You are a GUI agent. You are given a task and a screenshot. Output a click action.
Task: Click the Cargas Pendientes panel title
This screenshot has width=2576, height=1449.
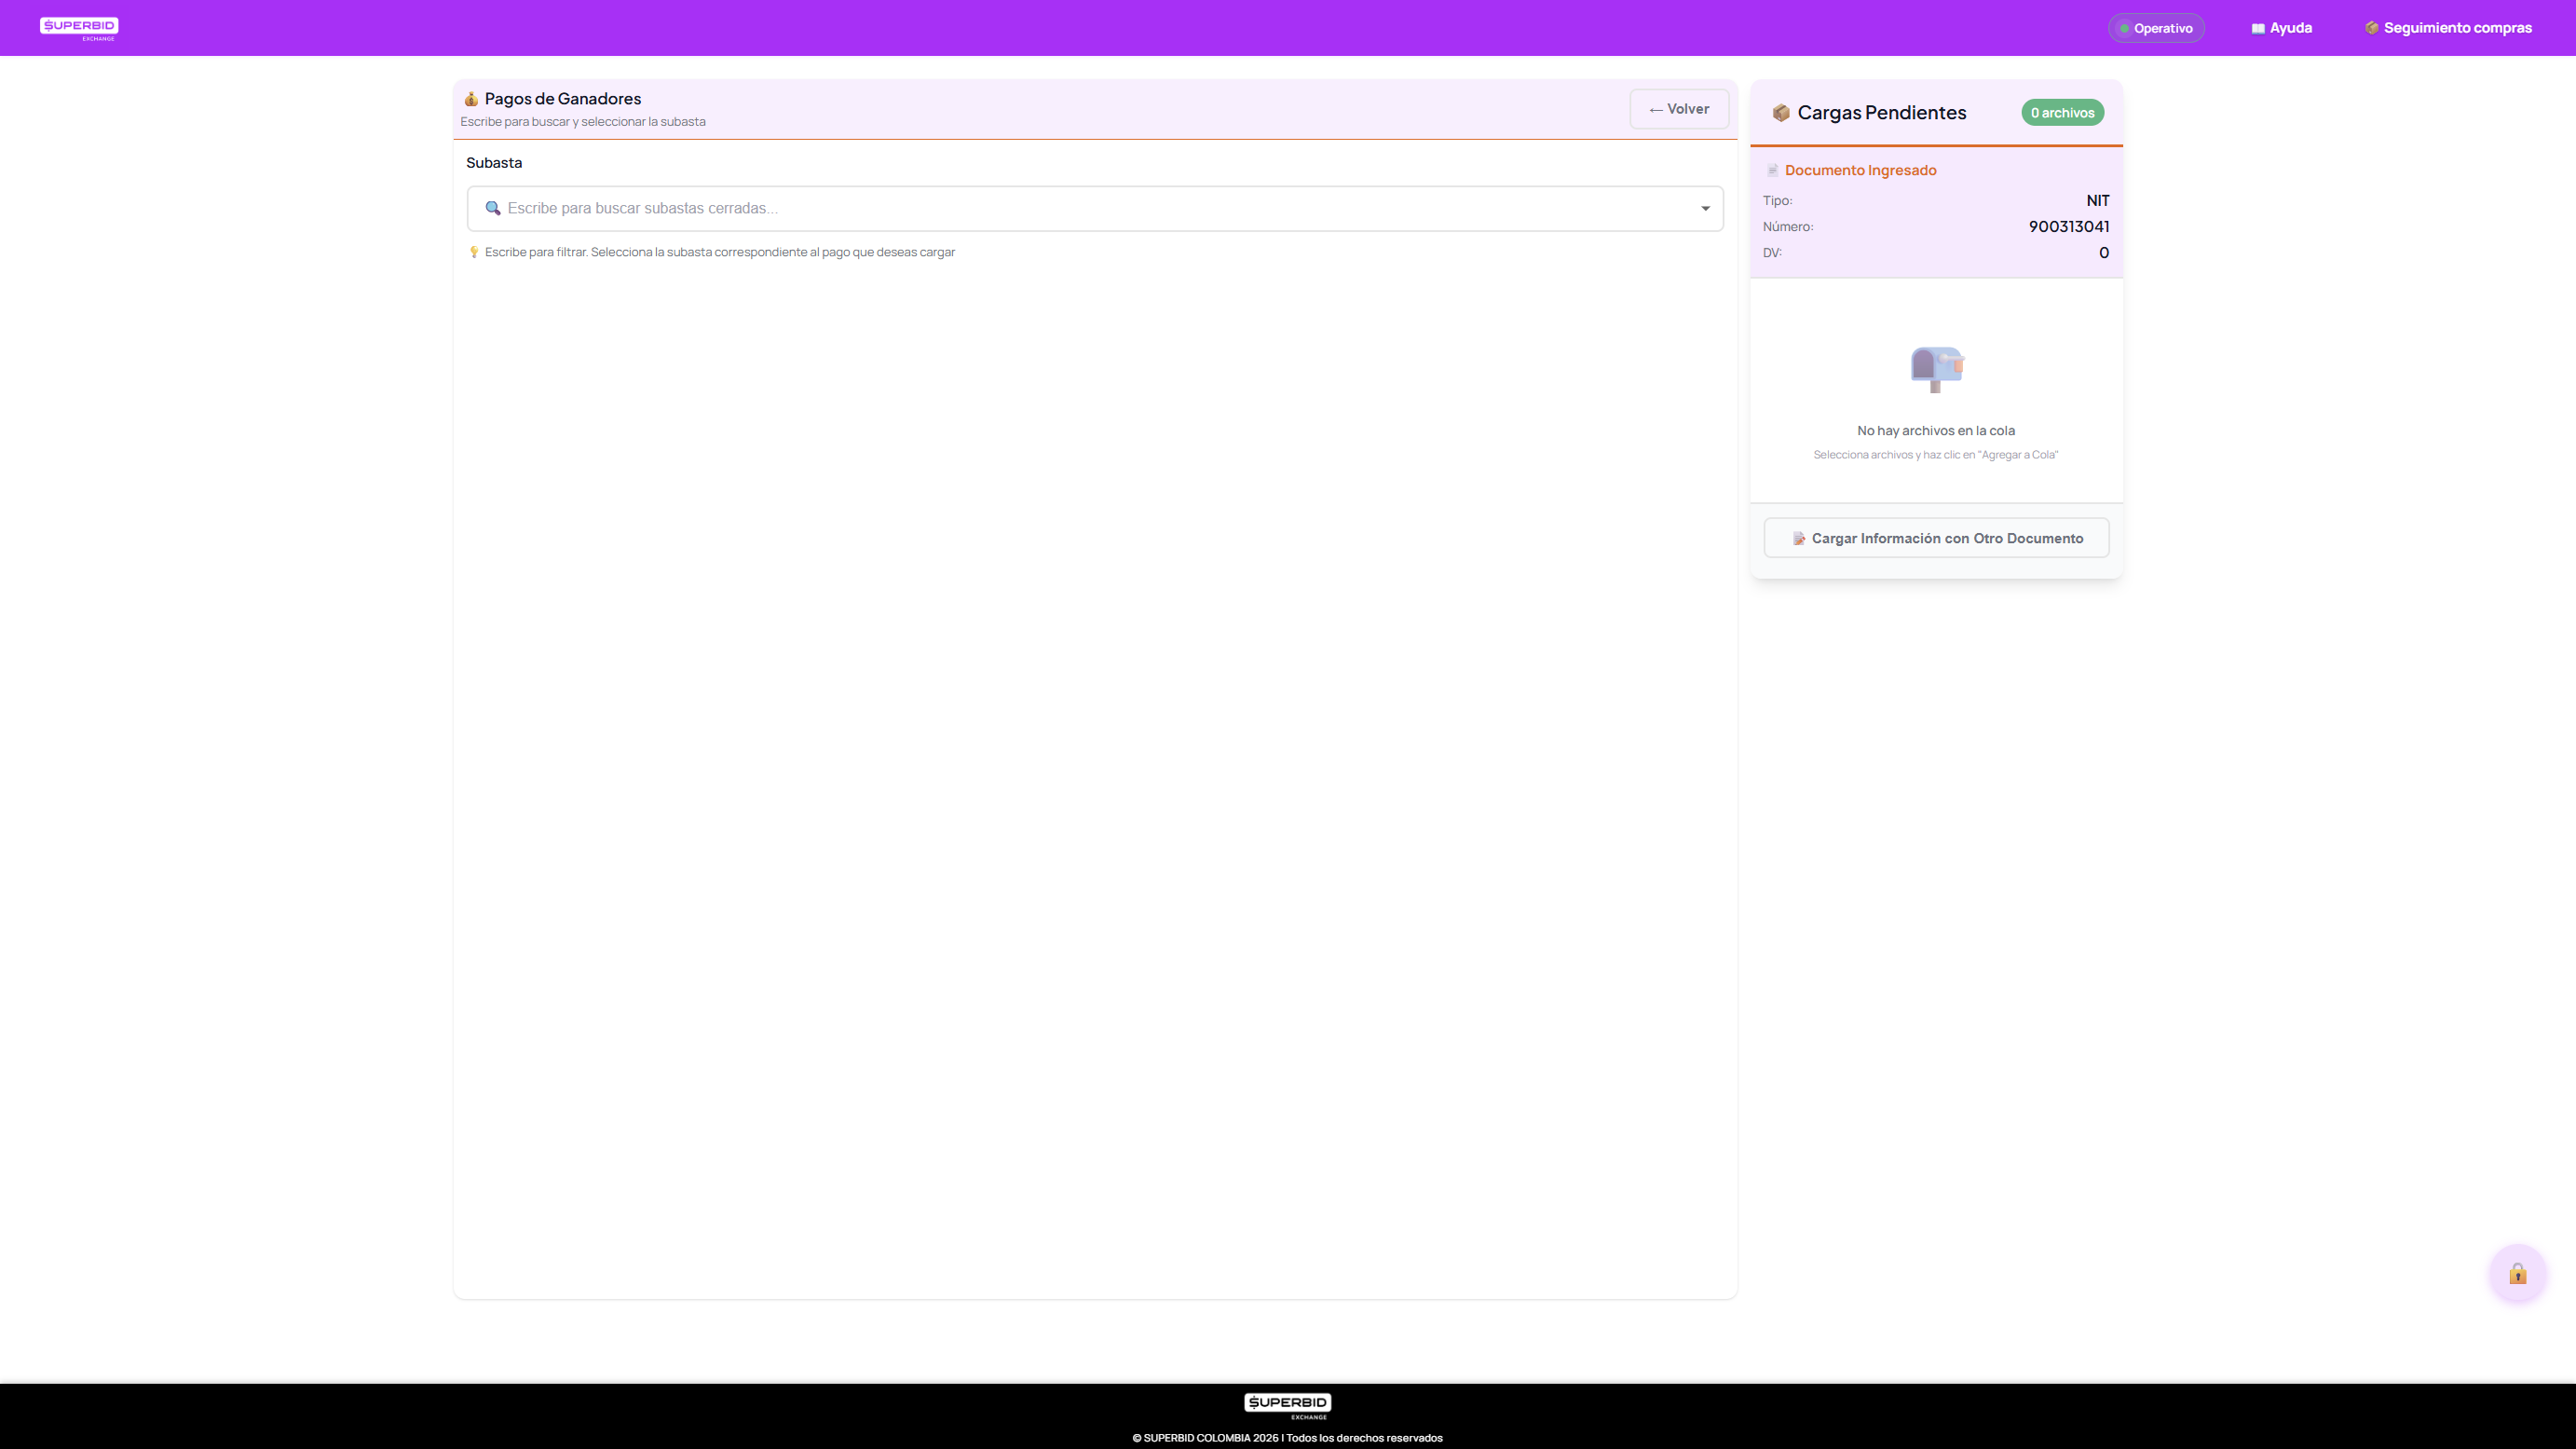[x=1881, y=113]
